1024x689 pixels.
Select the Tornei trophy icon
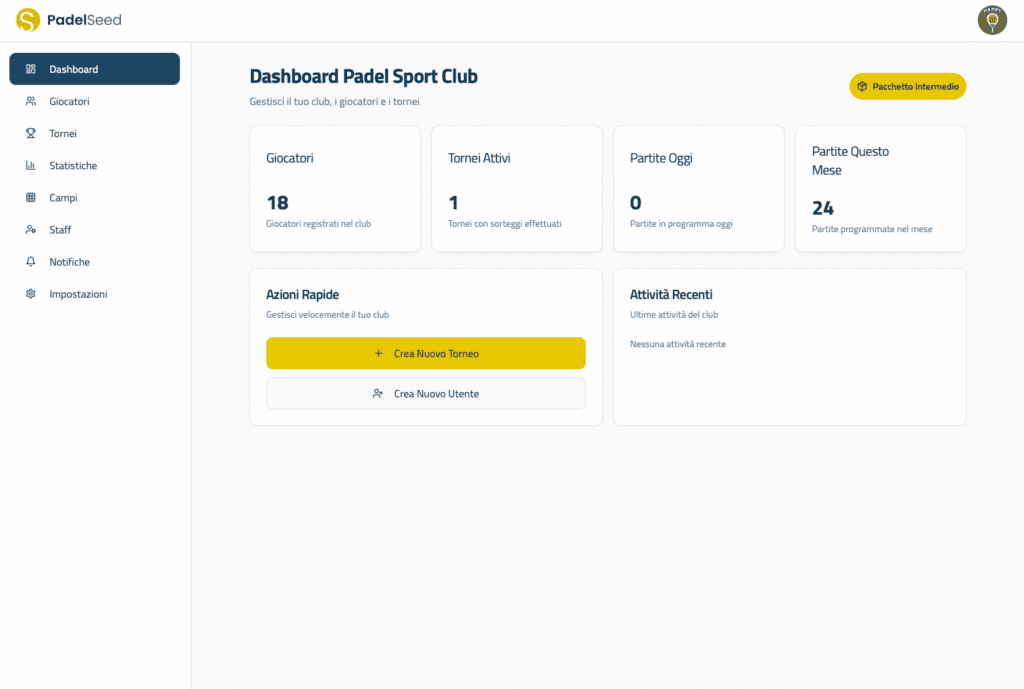click(29, 133)
